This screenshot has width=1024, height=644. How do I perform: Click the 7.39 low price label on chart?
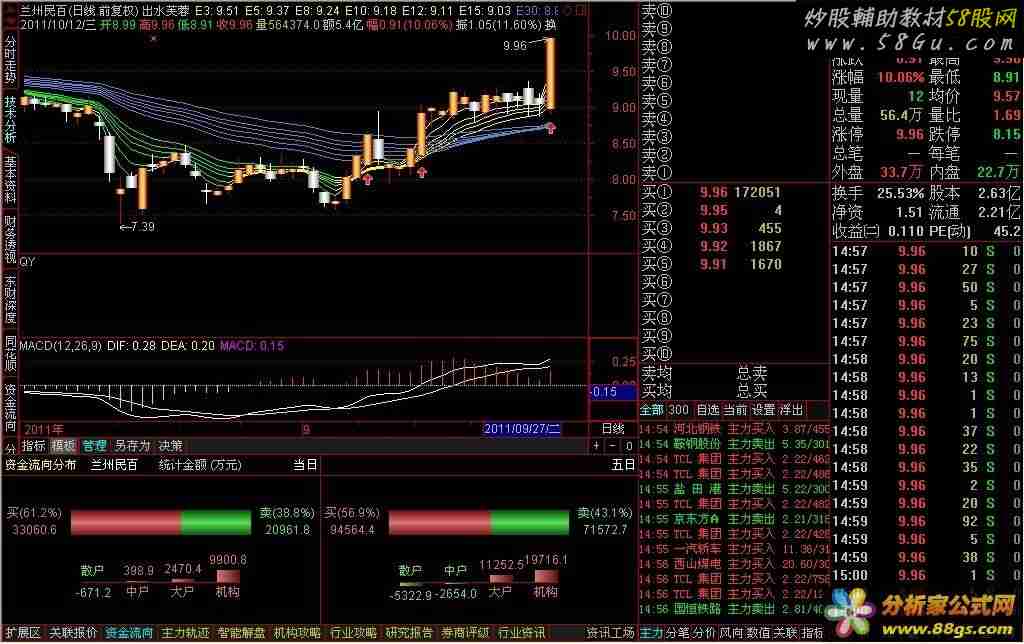[137, 227]
